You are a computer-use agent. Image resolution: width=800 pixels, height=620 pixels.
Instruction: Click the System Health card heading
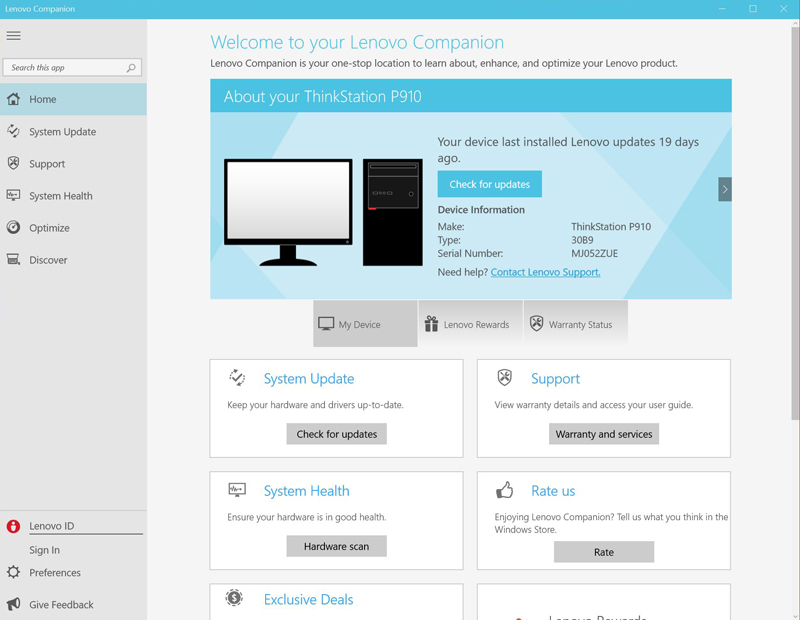[x=307, y=491]
